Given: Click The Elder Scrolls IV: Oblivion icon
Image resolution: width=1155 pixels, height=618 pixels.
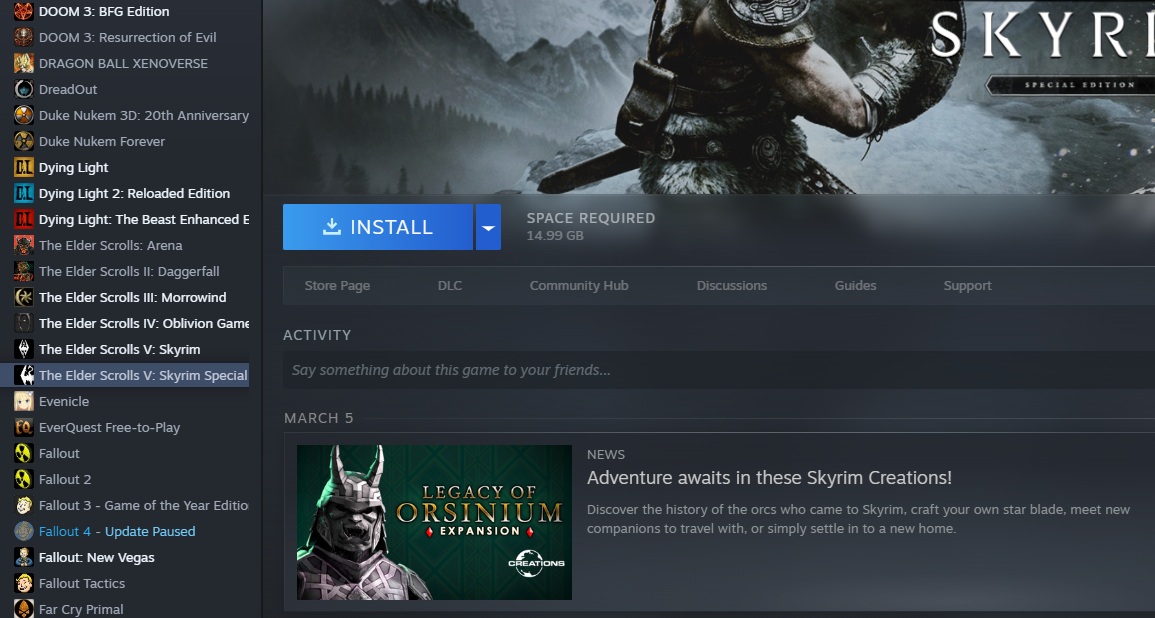Looking at the screenshot, I should (x=24, y=323).
